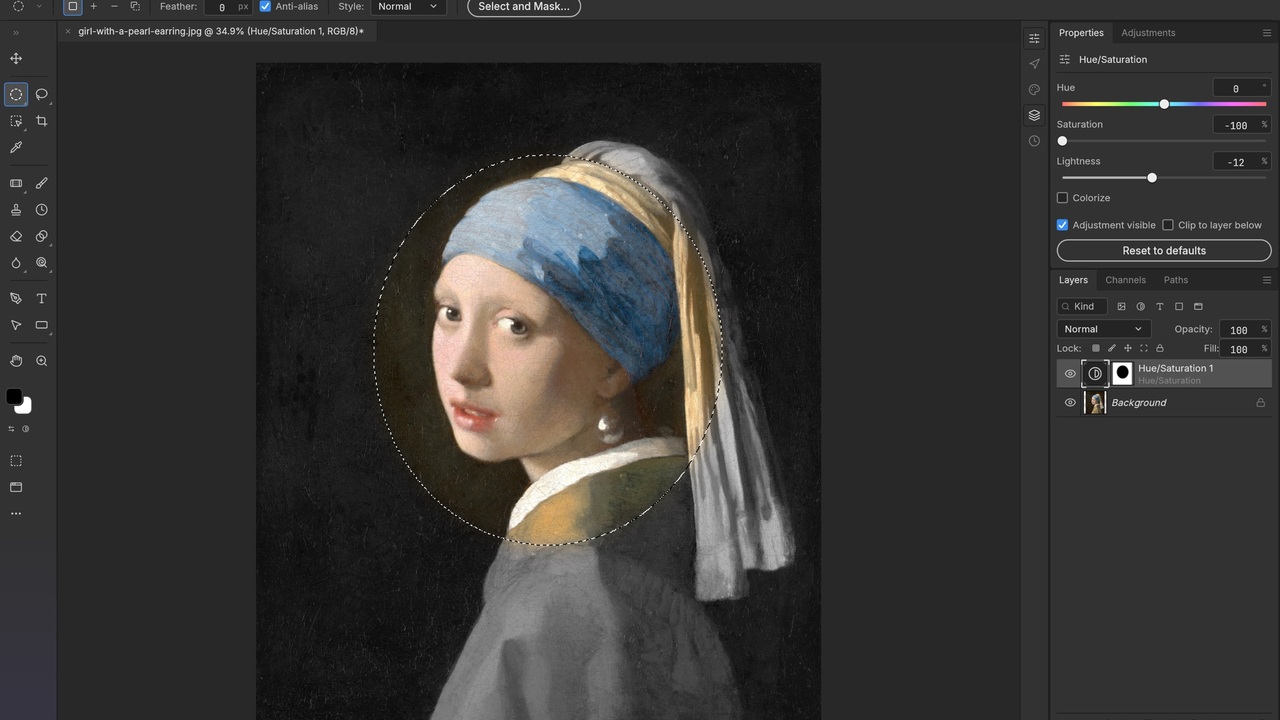Open the Layers panel menu
Image resolution: width=1280 pixels, height=720 pixels.
pos(1267,280)
